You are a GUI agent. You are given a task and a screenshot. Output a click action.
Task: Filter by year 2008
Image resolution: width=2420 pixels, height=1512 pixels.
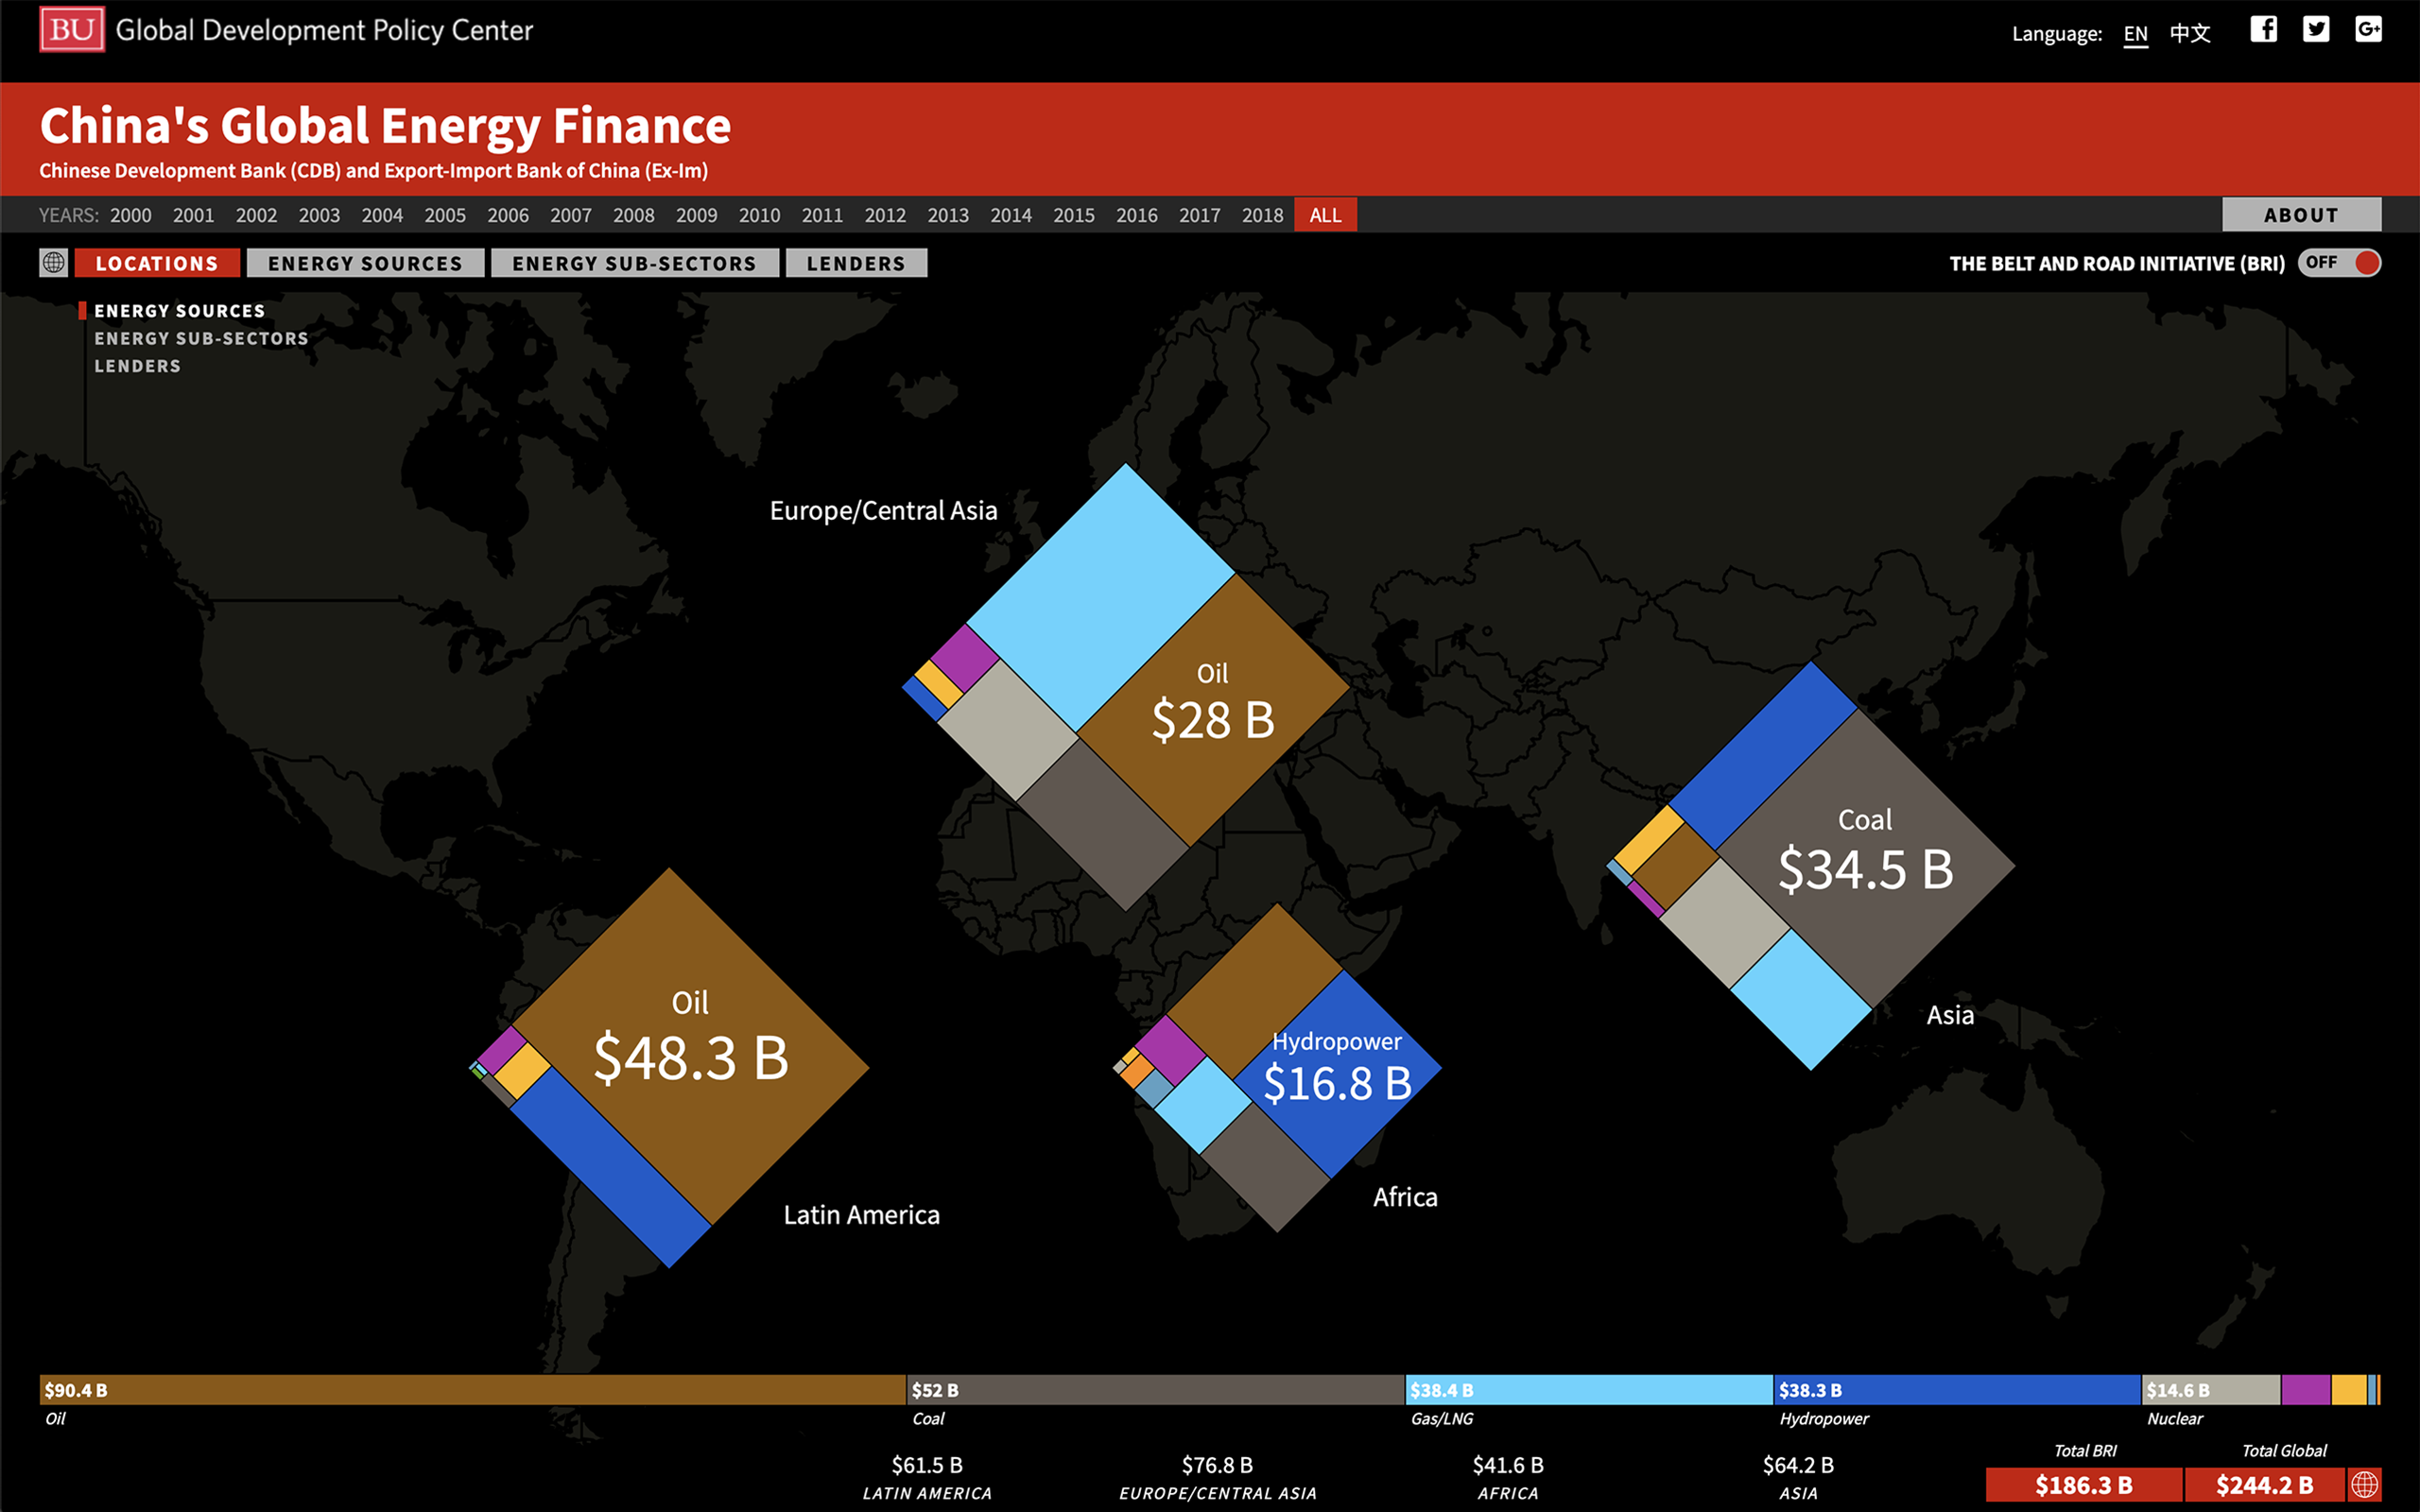pyautogui.click(x=634, y=215)
